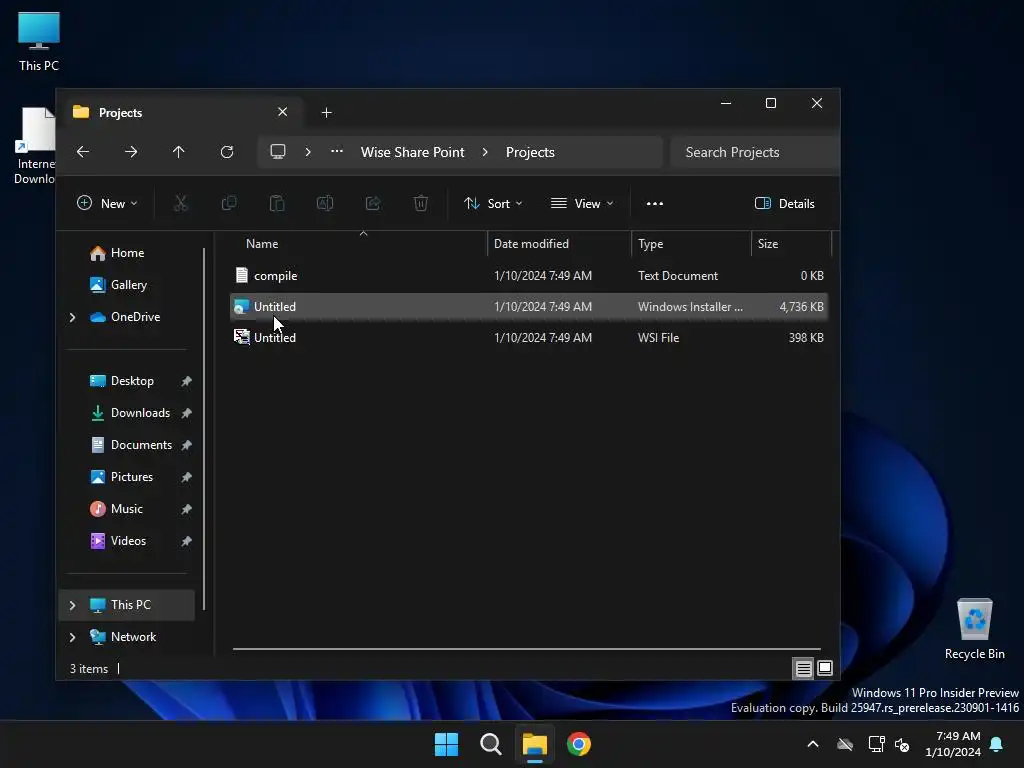1024x768 pixels.
Task: Click the Search Projects box
Action: coord(754,152)
